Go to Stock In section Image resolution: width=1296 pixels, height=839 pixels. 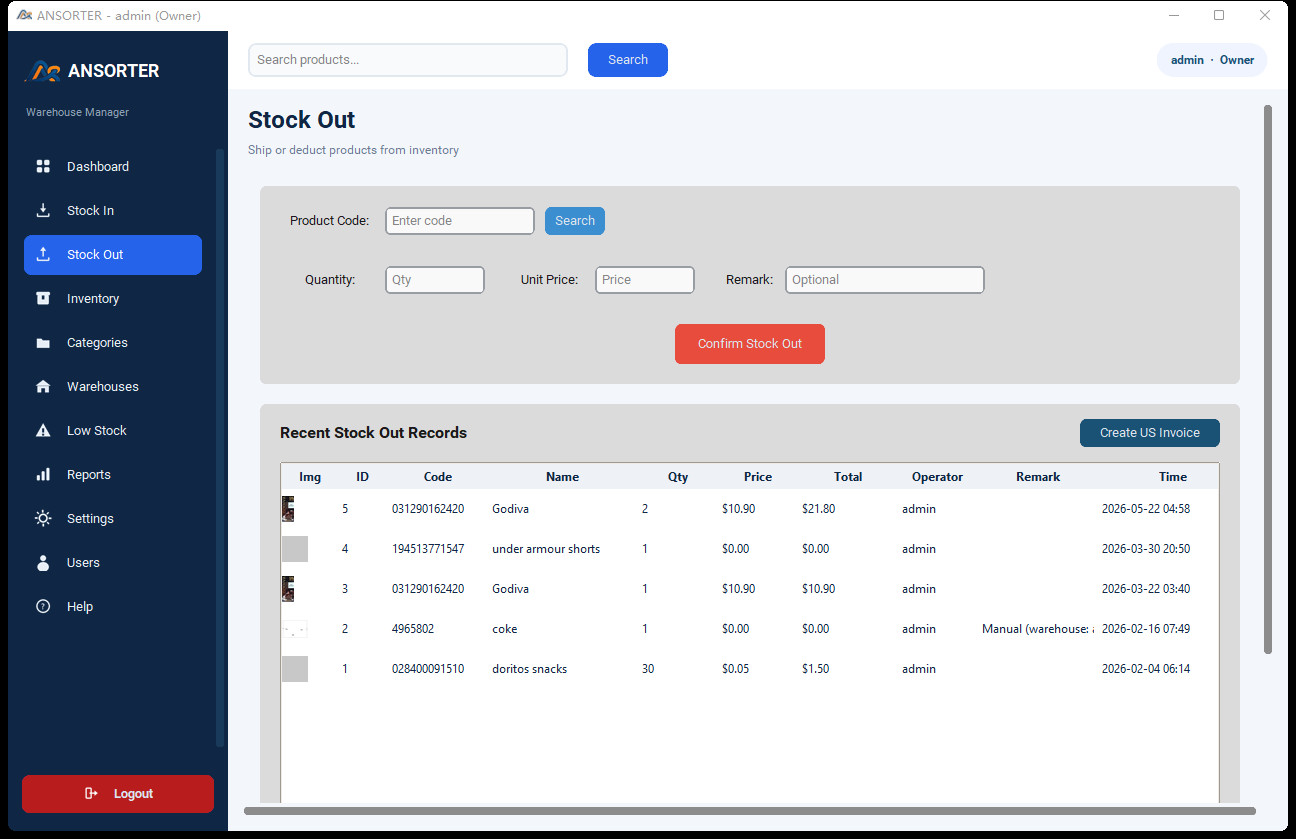[x=113, y=210]
